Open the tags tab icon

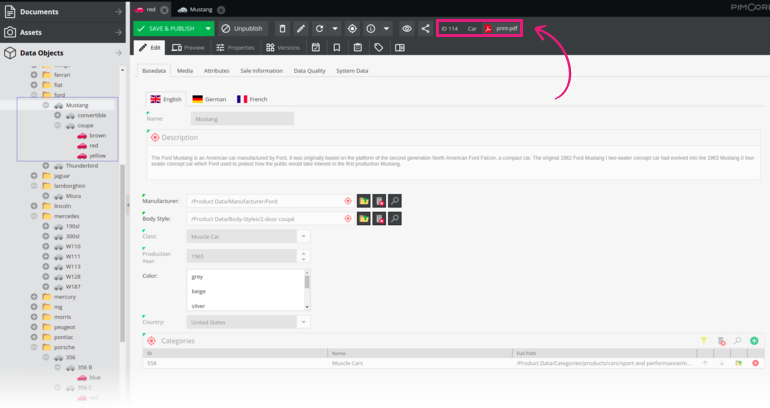379,48
